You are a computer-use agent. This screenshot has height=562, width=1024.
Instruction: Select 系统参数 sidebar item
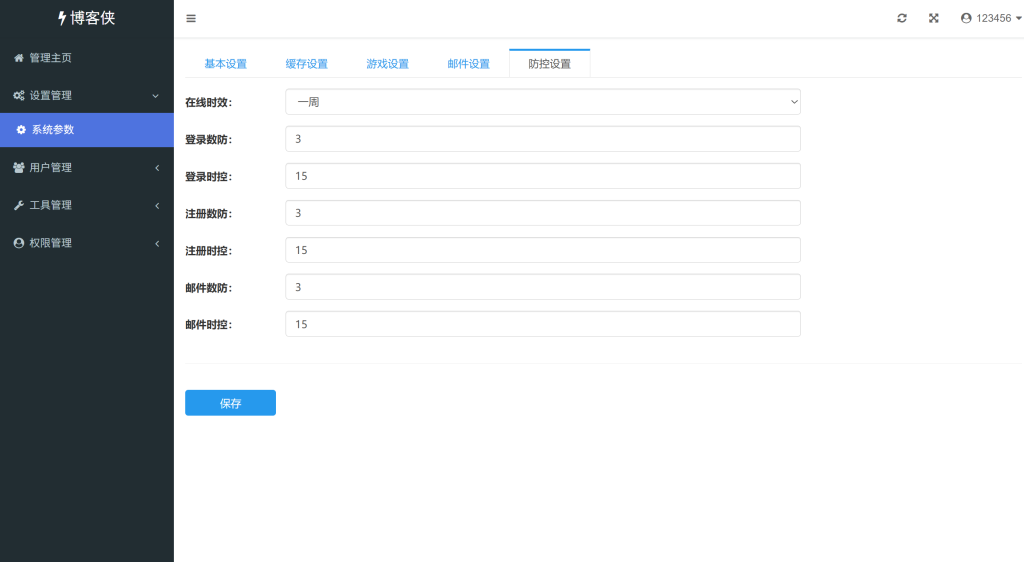(x=87, y=130)
